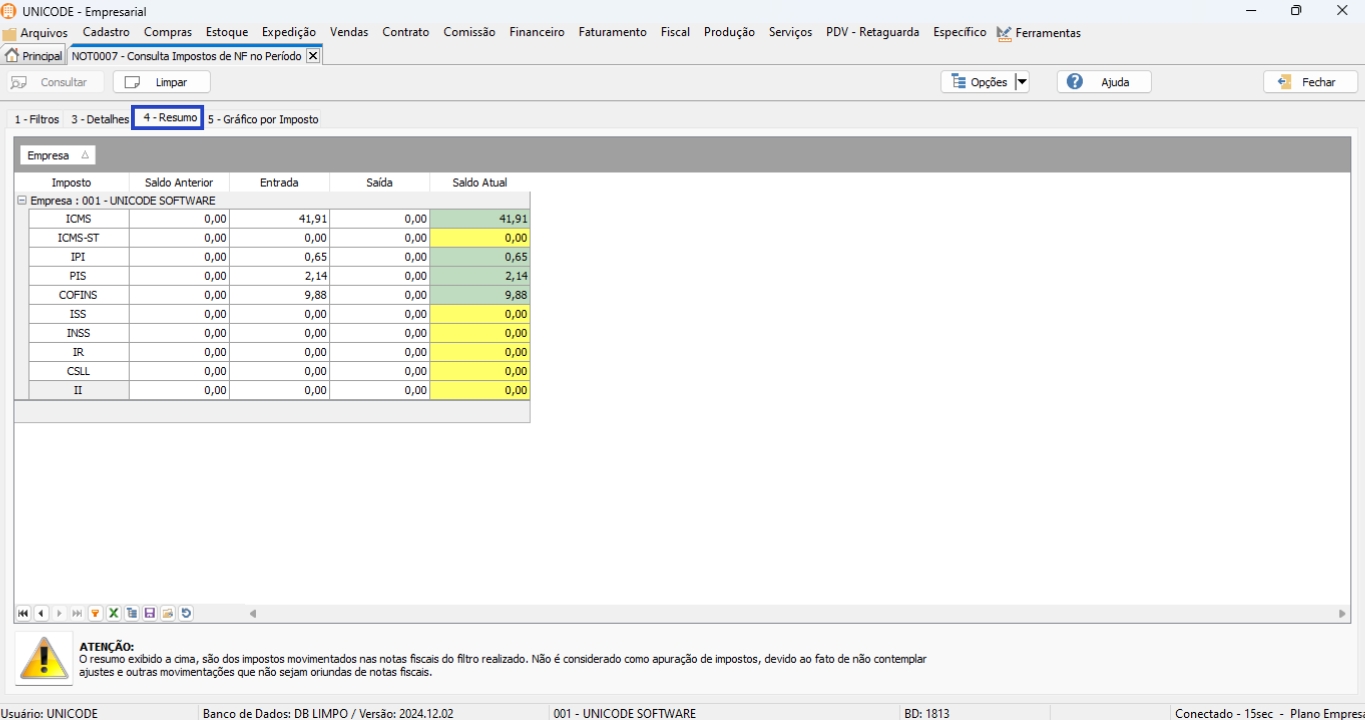Go to previous record in grid navigator
The image size is (1365, 720).
tap(41, 613)
